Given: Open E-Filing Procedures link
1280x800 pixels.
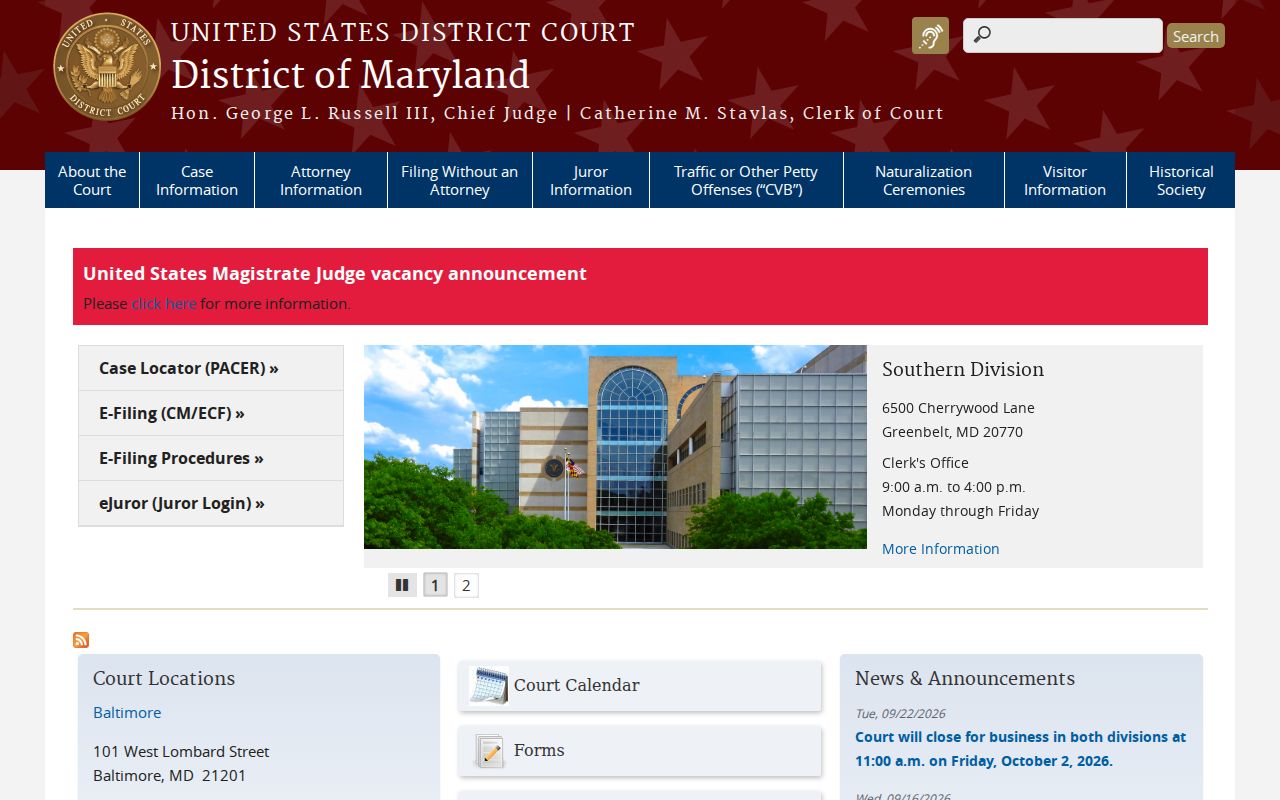Looking at the screenshot, I should click(211, 458).
